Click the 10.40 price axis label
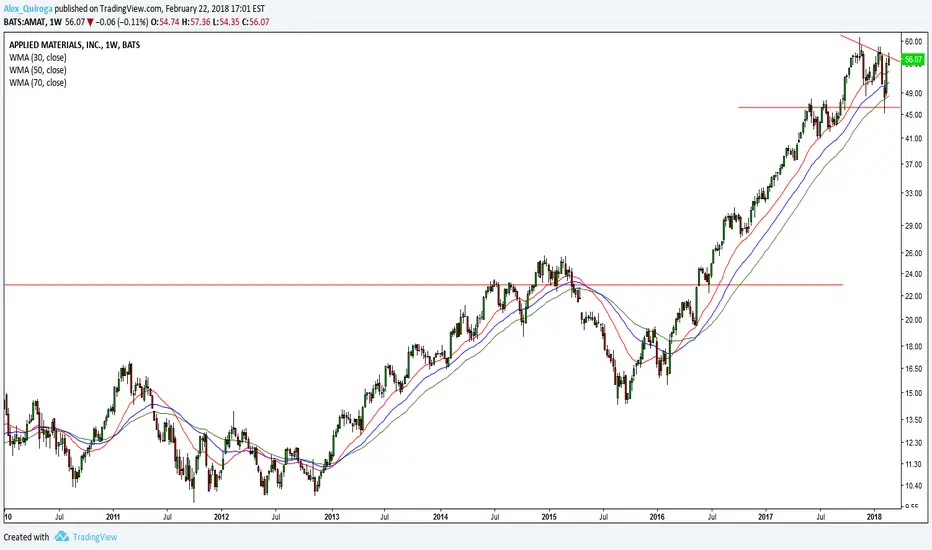This screenshot has width=932, height=550. pos(912,486)
